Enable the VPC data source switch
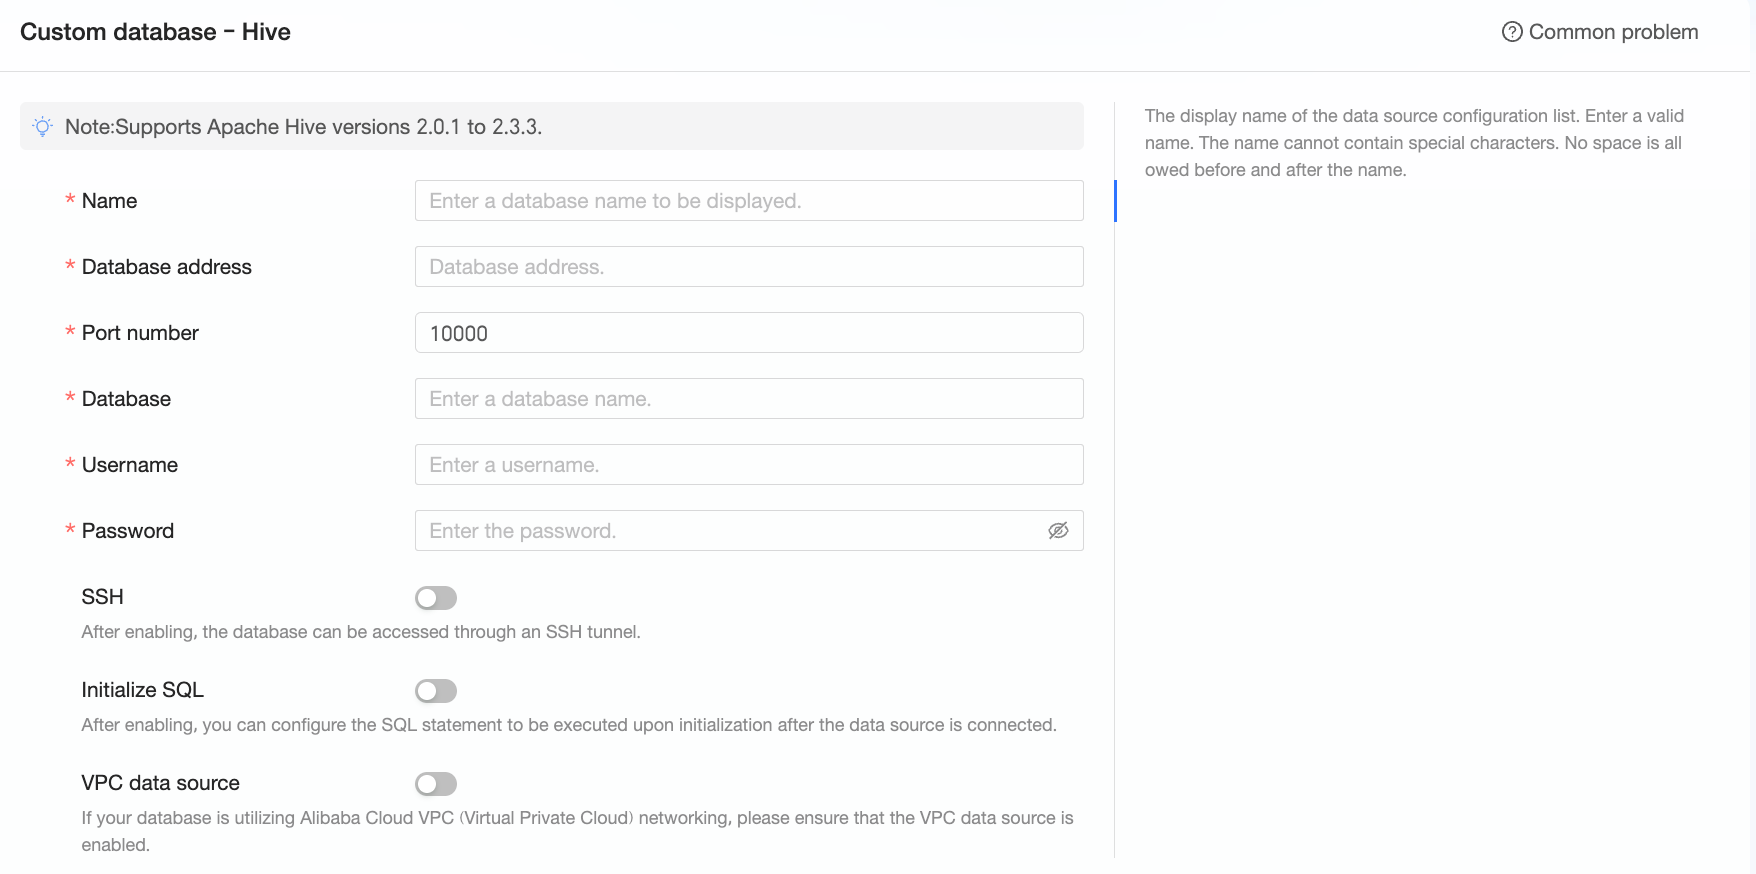The image size is (1756, 874). point(436,784)
